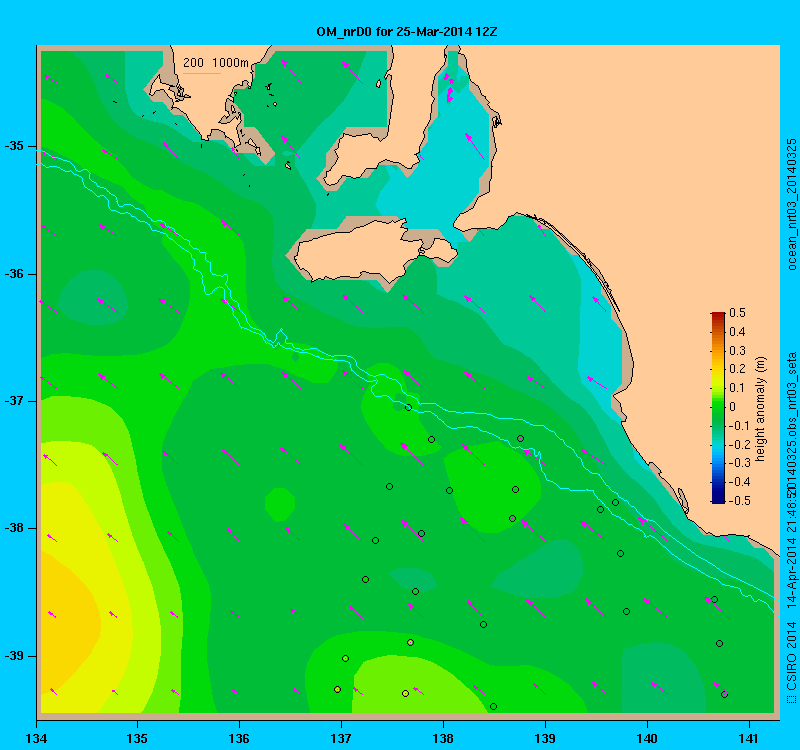Click the "140" longitude axis label

[647, 738]
